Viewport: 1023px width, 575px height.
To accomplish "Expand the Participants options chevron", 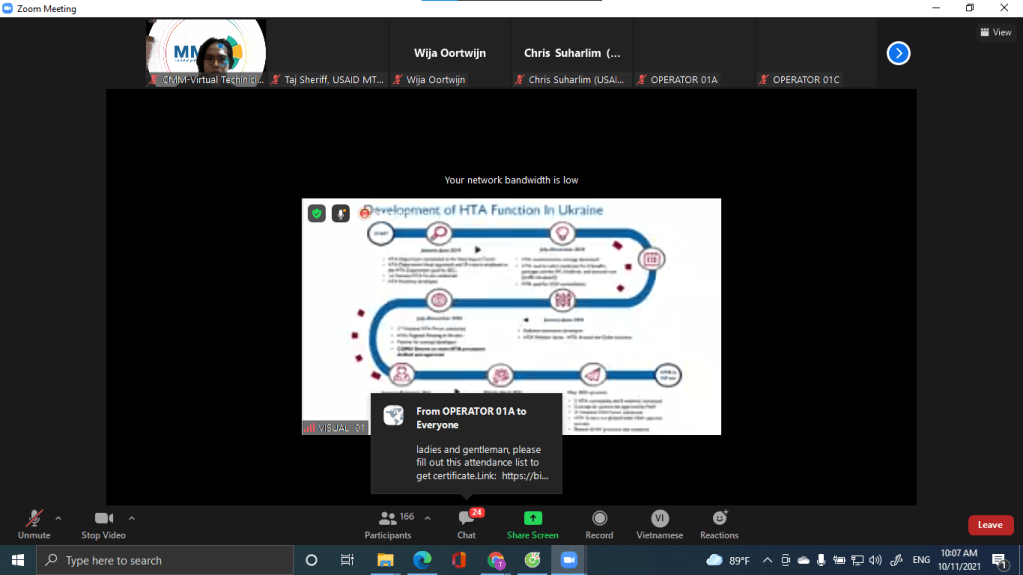I will click(428, 518).
